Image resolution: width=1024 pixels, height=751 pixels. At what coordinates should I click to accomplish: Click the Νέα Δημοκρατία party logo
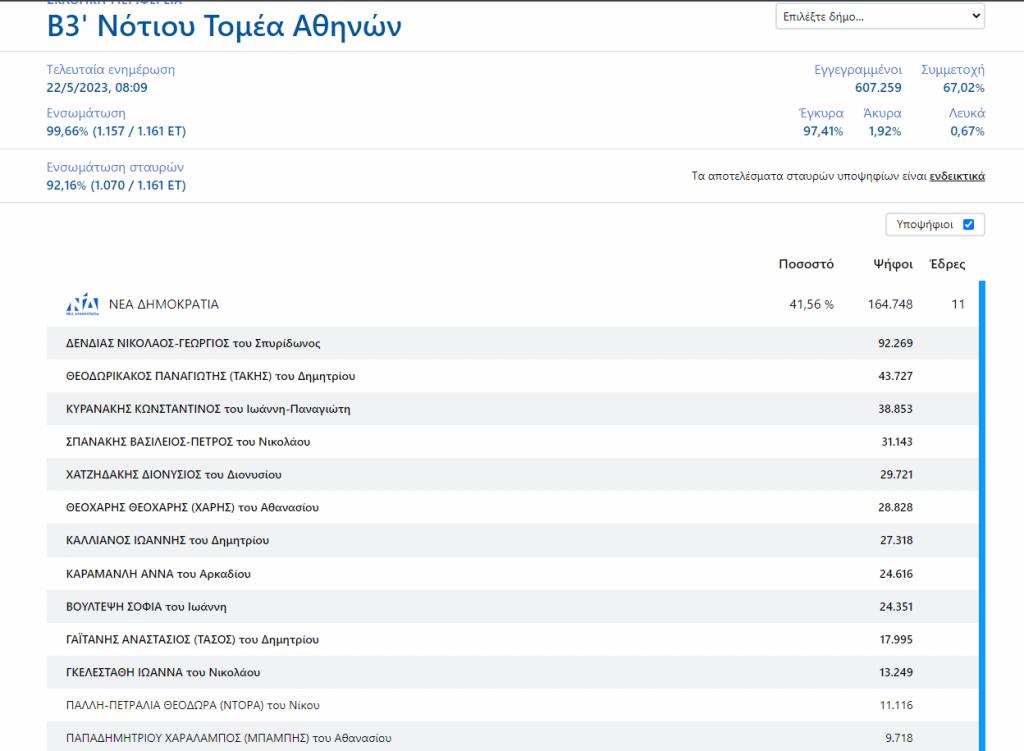click(83, 305)
